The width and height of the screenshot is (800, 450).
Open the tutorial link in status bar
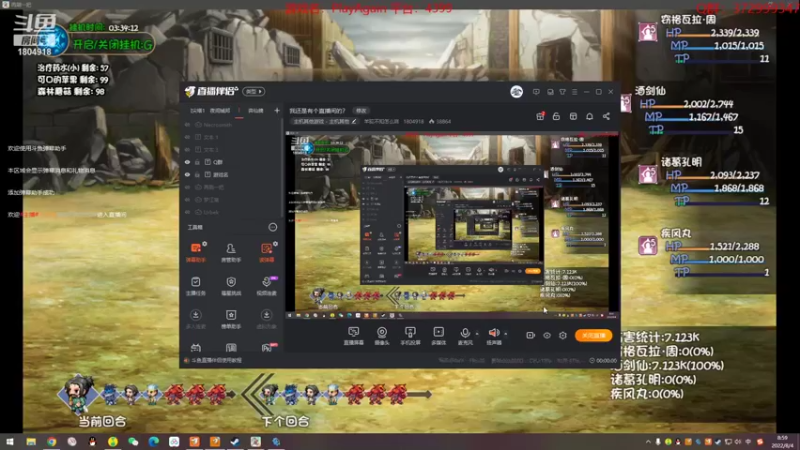216,360
